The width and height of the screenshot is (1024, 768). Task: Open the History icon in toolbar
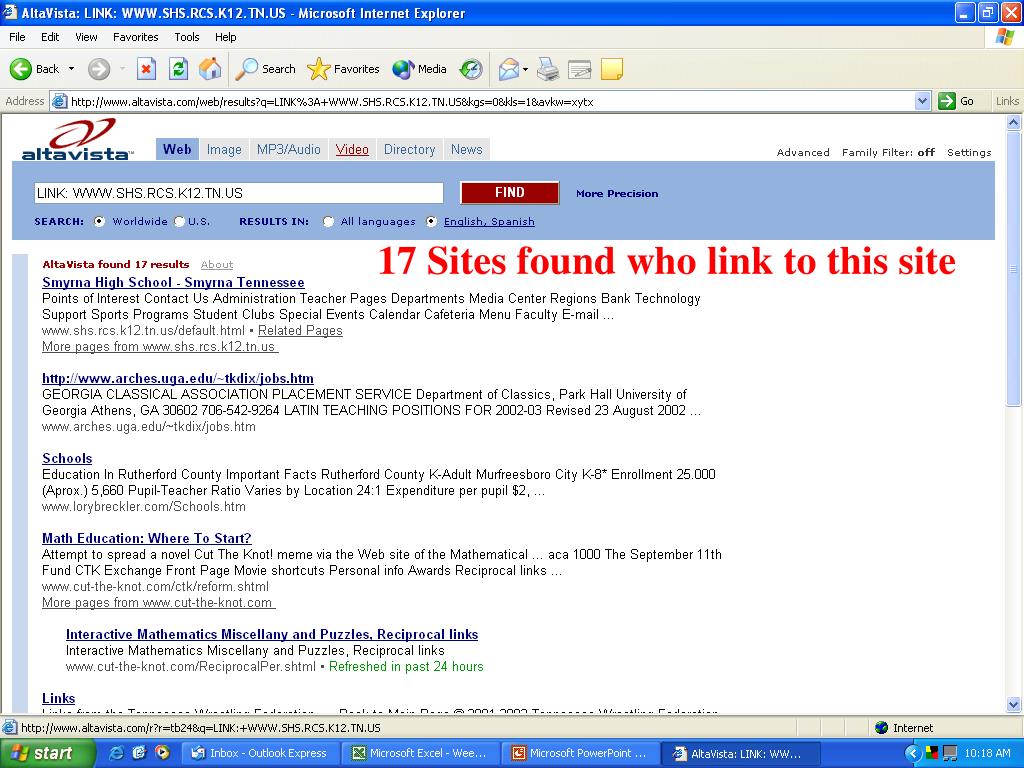pyautogui.click(x=470, y=69)
